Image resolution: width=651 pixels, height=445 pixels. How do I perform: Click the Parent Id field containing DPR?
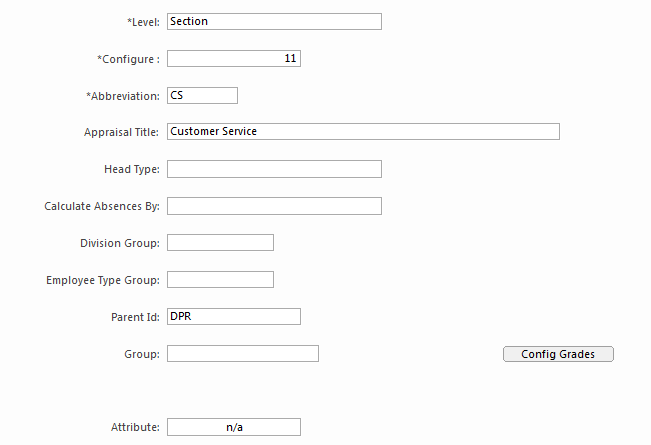click(x=233, y=317)
